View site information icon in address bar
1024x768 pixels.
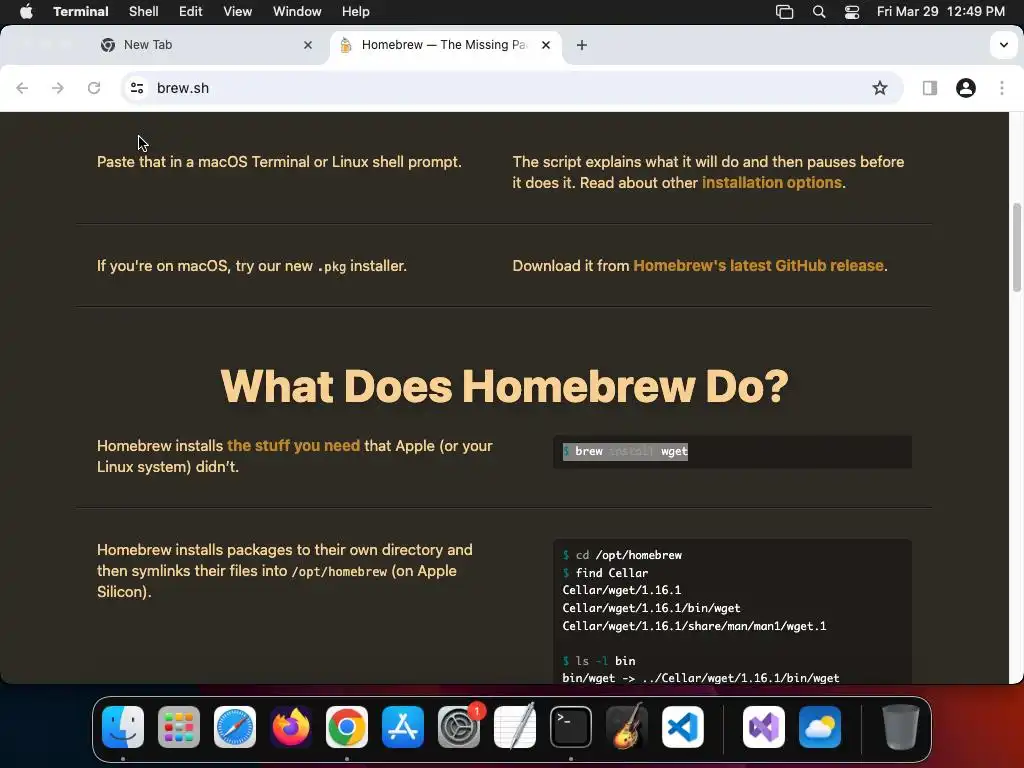click(136, 88)
